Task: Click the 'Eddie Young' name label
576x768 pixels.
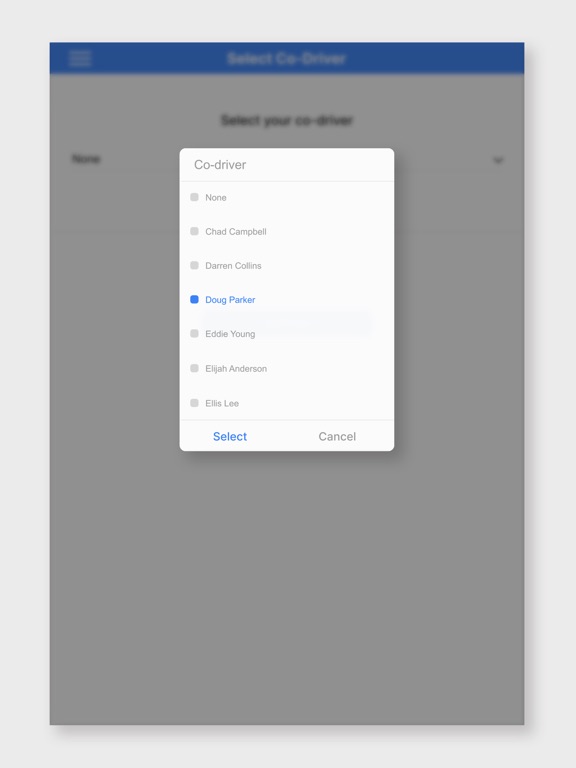Action: point(230,334)
